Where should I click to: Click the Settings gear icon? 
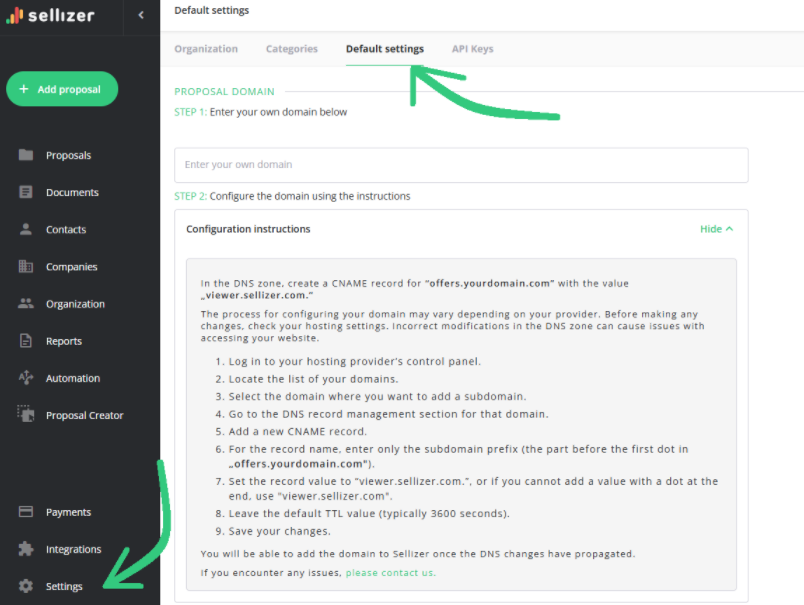[x=26, y=586]
